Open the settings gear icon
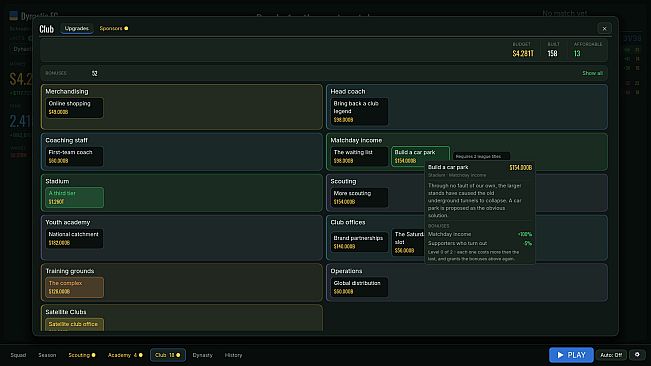This screenshot has height=366, width=651. [x=637, y=355]
